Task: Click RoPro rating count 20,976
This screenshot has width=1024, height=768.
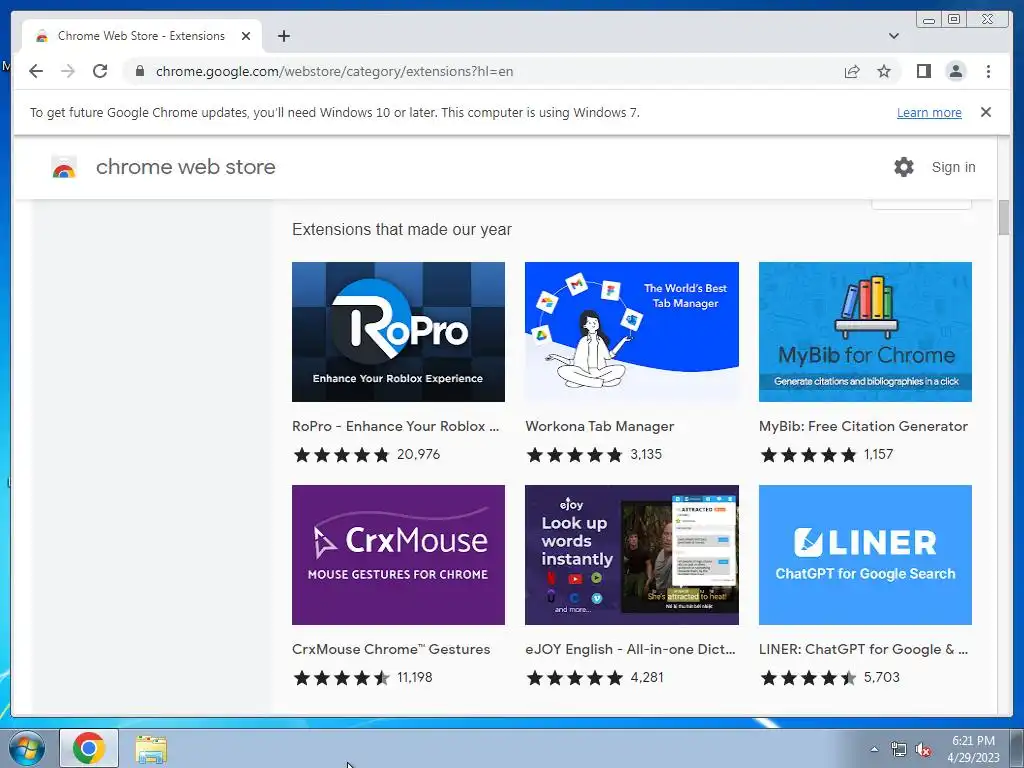Action: 419,455
